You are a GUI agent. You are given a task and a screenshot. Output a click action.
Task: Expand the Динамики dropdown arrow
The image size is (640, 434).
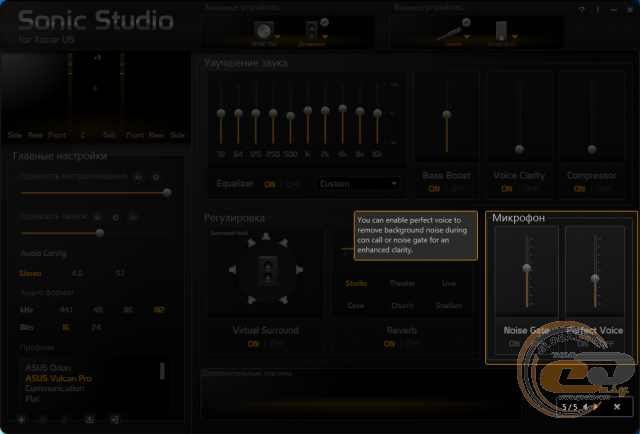click(325, 37)
